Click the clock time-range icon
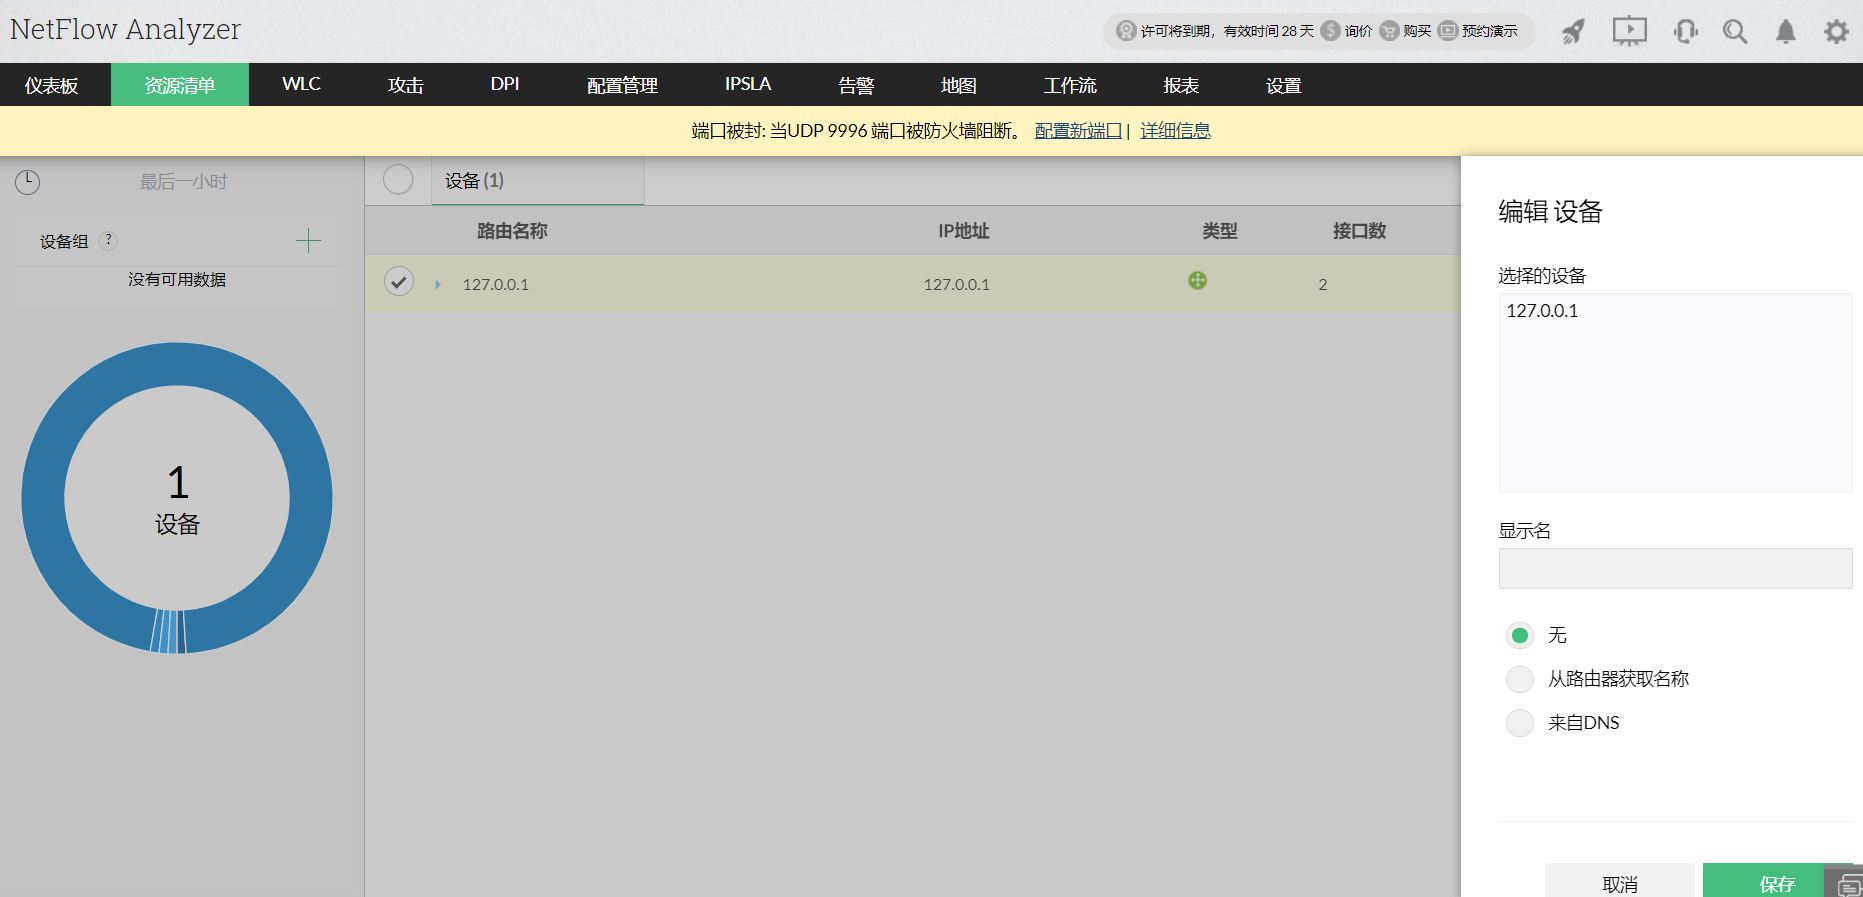Screen dimensions: 1863x897 (27, 182)
